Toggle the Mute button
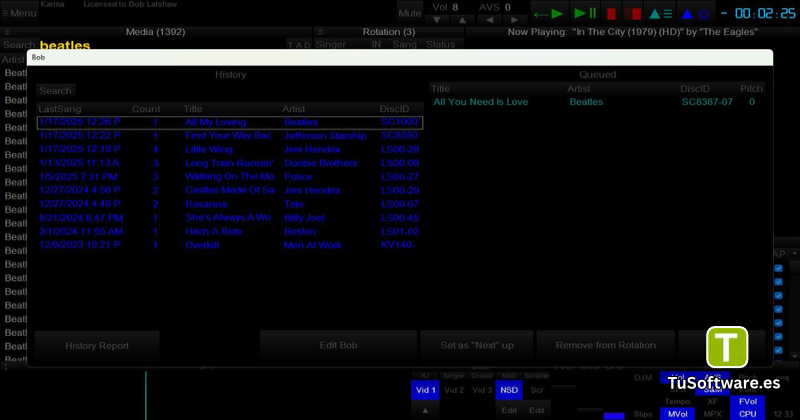Viewport: 800px width, 420px height. pos(409,13)
